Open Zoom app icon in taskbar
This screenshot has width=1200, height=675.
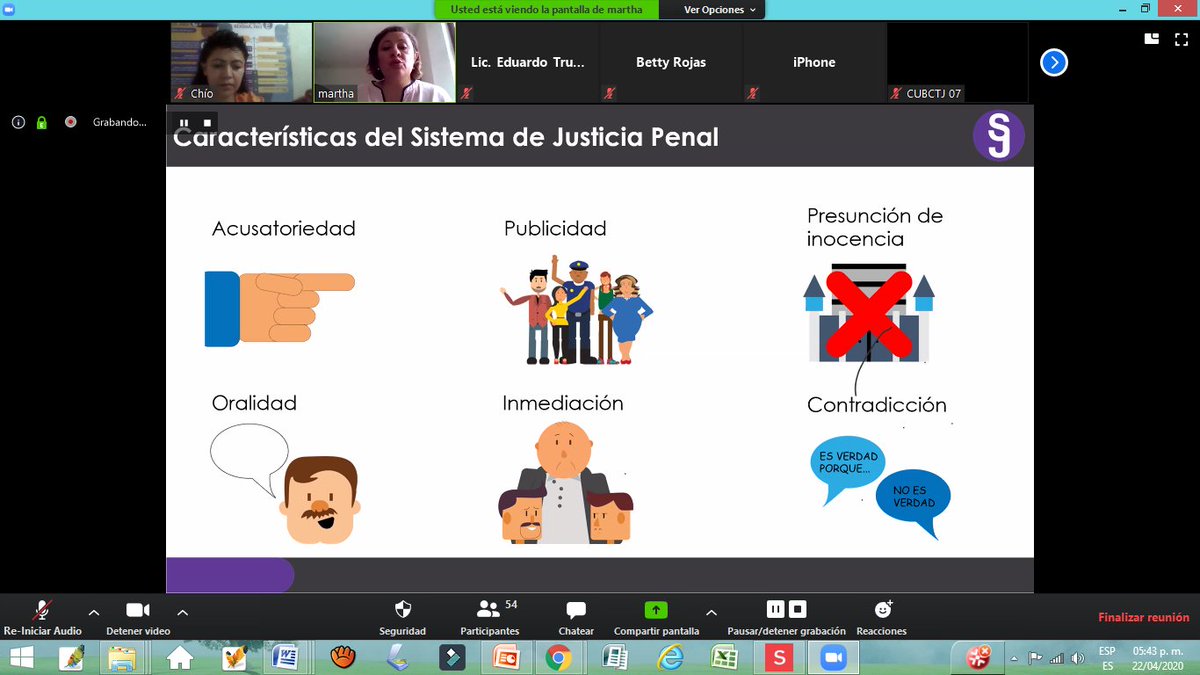coord(832,657)
